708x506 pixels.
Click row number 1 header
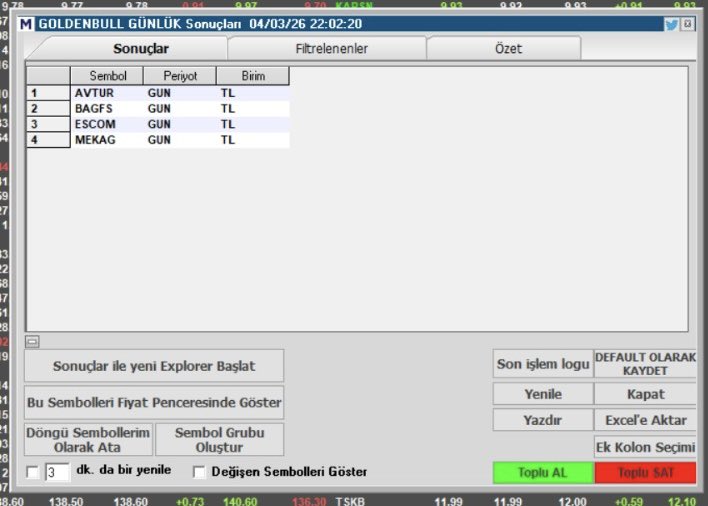(48, 93)
